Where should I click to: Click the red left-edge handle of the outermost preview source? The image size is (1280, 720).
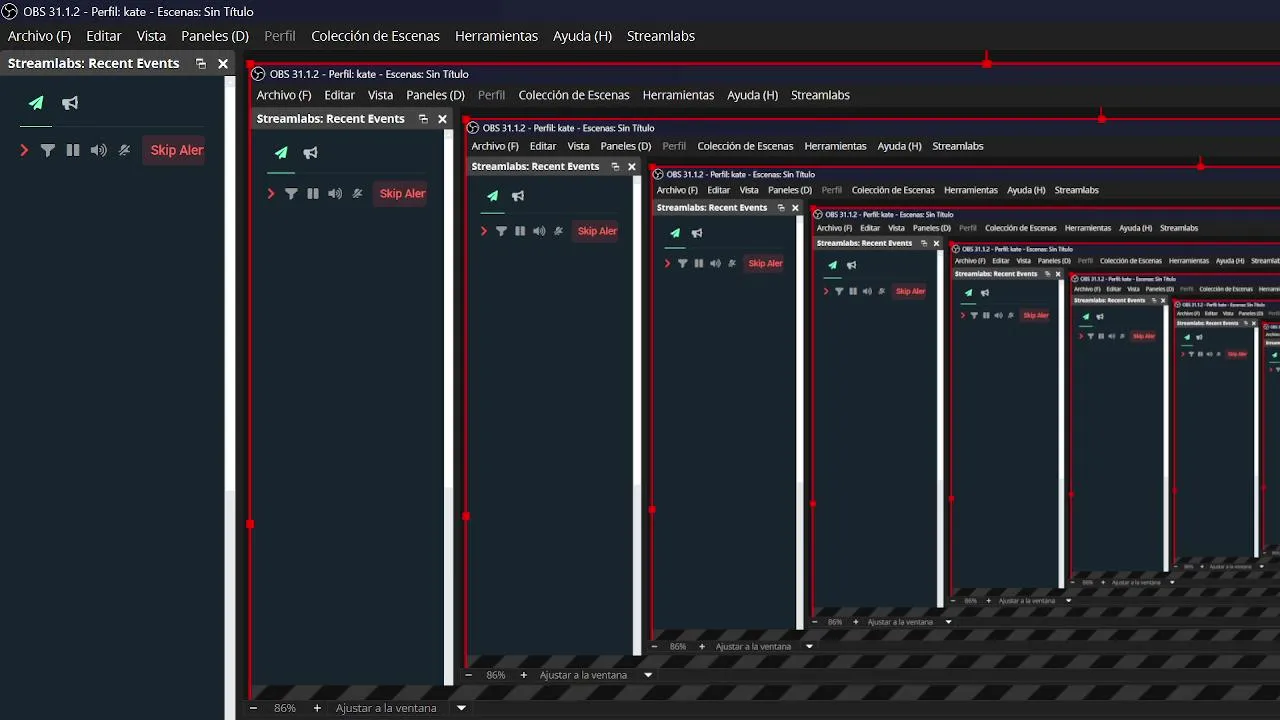click(250, 523)
